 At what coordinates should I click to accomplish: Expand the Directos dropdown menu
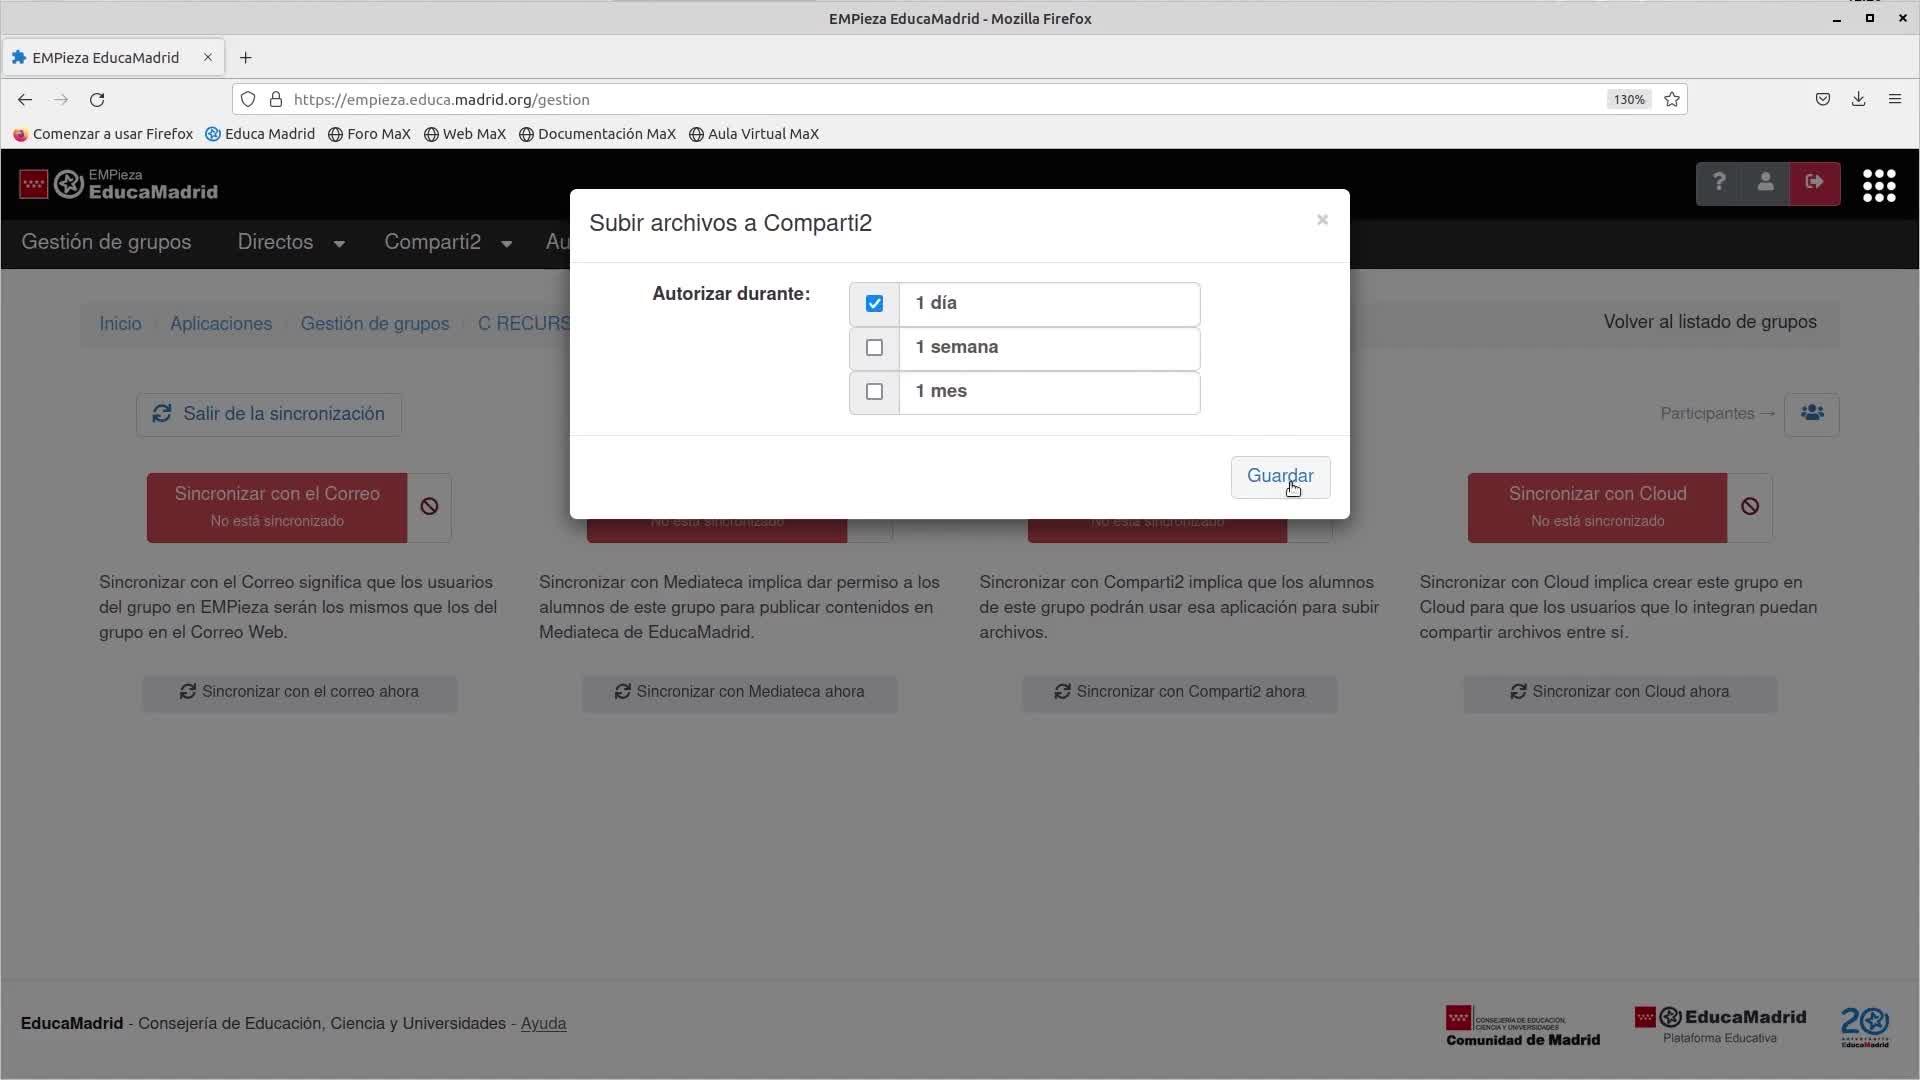(290, 243)
